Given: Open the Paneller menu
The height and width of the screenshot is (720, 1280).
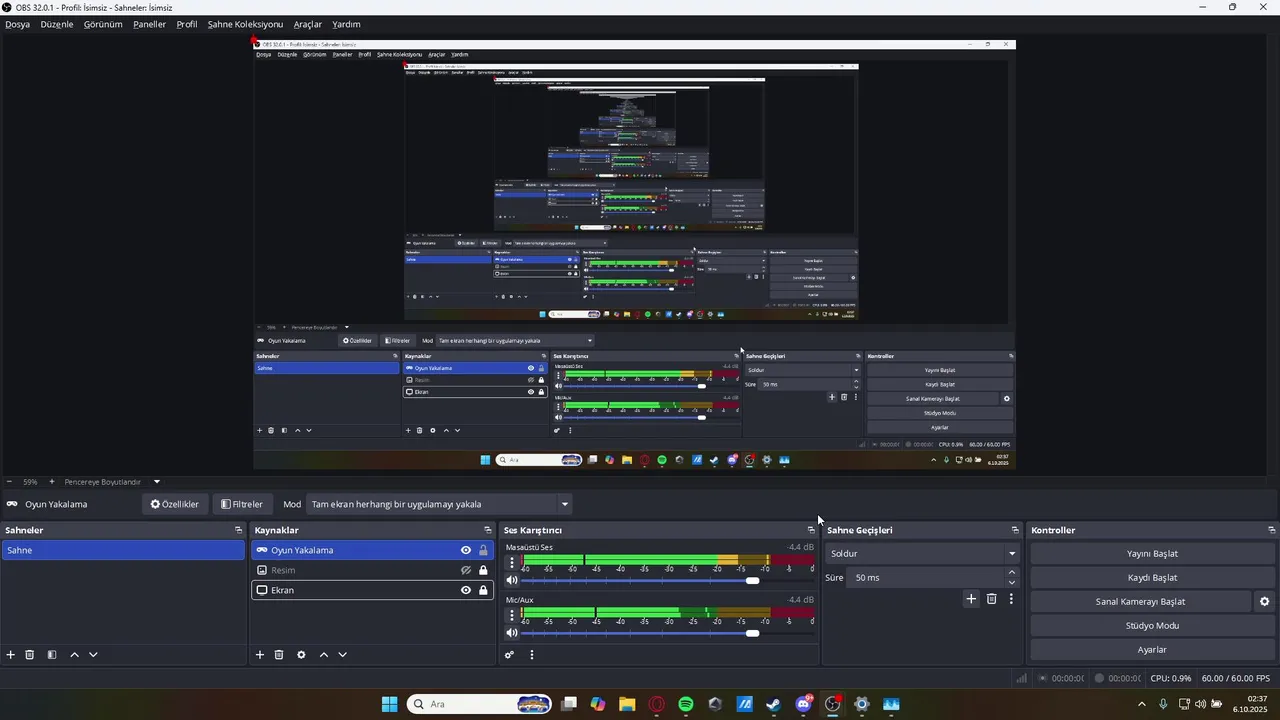Looking at the screenshot, I should tap(150, 24).
